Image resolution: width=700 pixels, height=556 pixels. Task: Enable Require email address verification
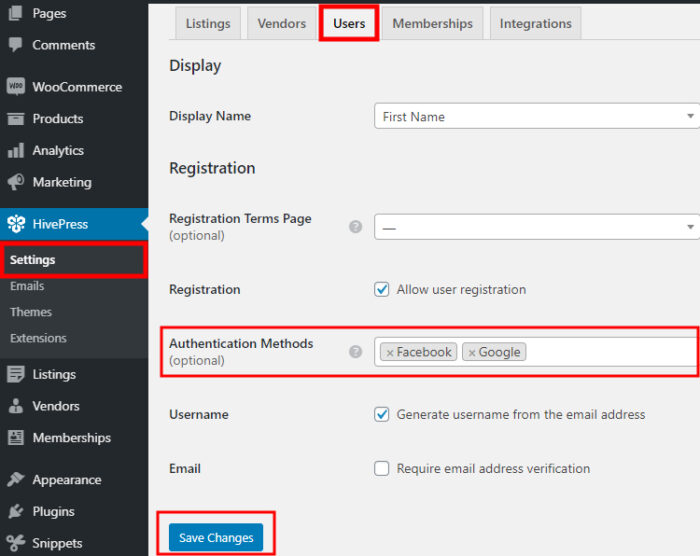click(382, 468)
